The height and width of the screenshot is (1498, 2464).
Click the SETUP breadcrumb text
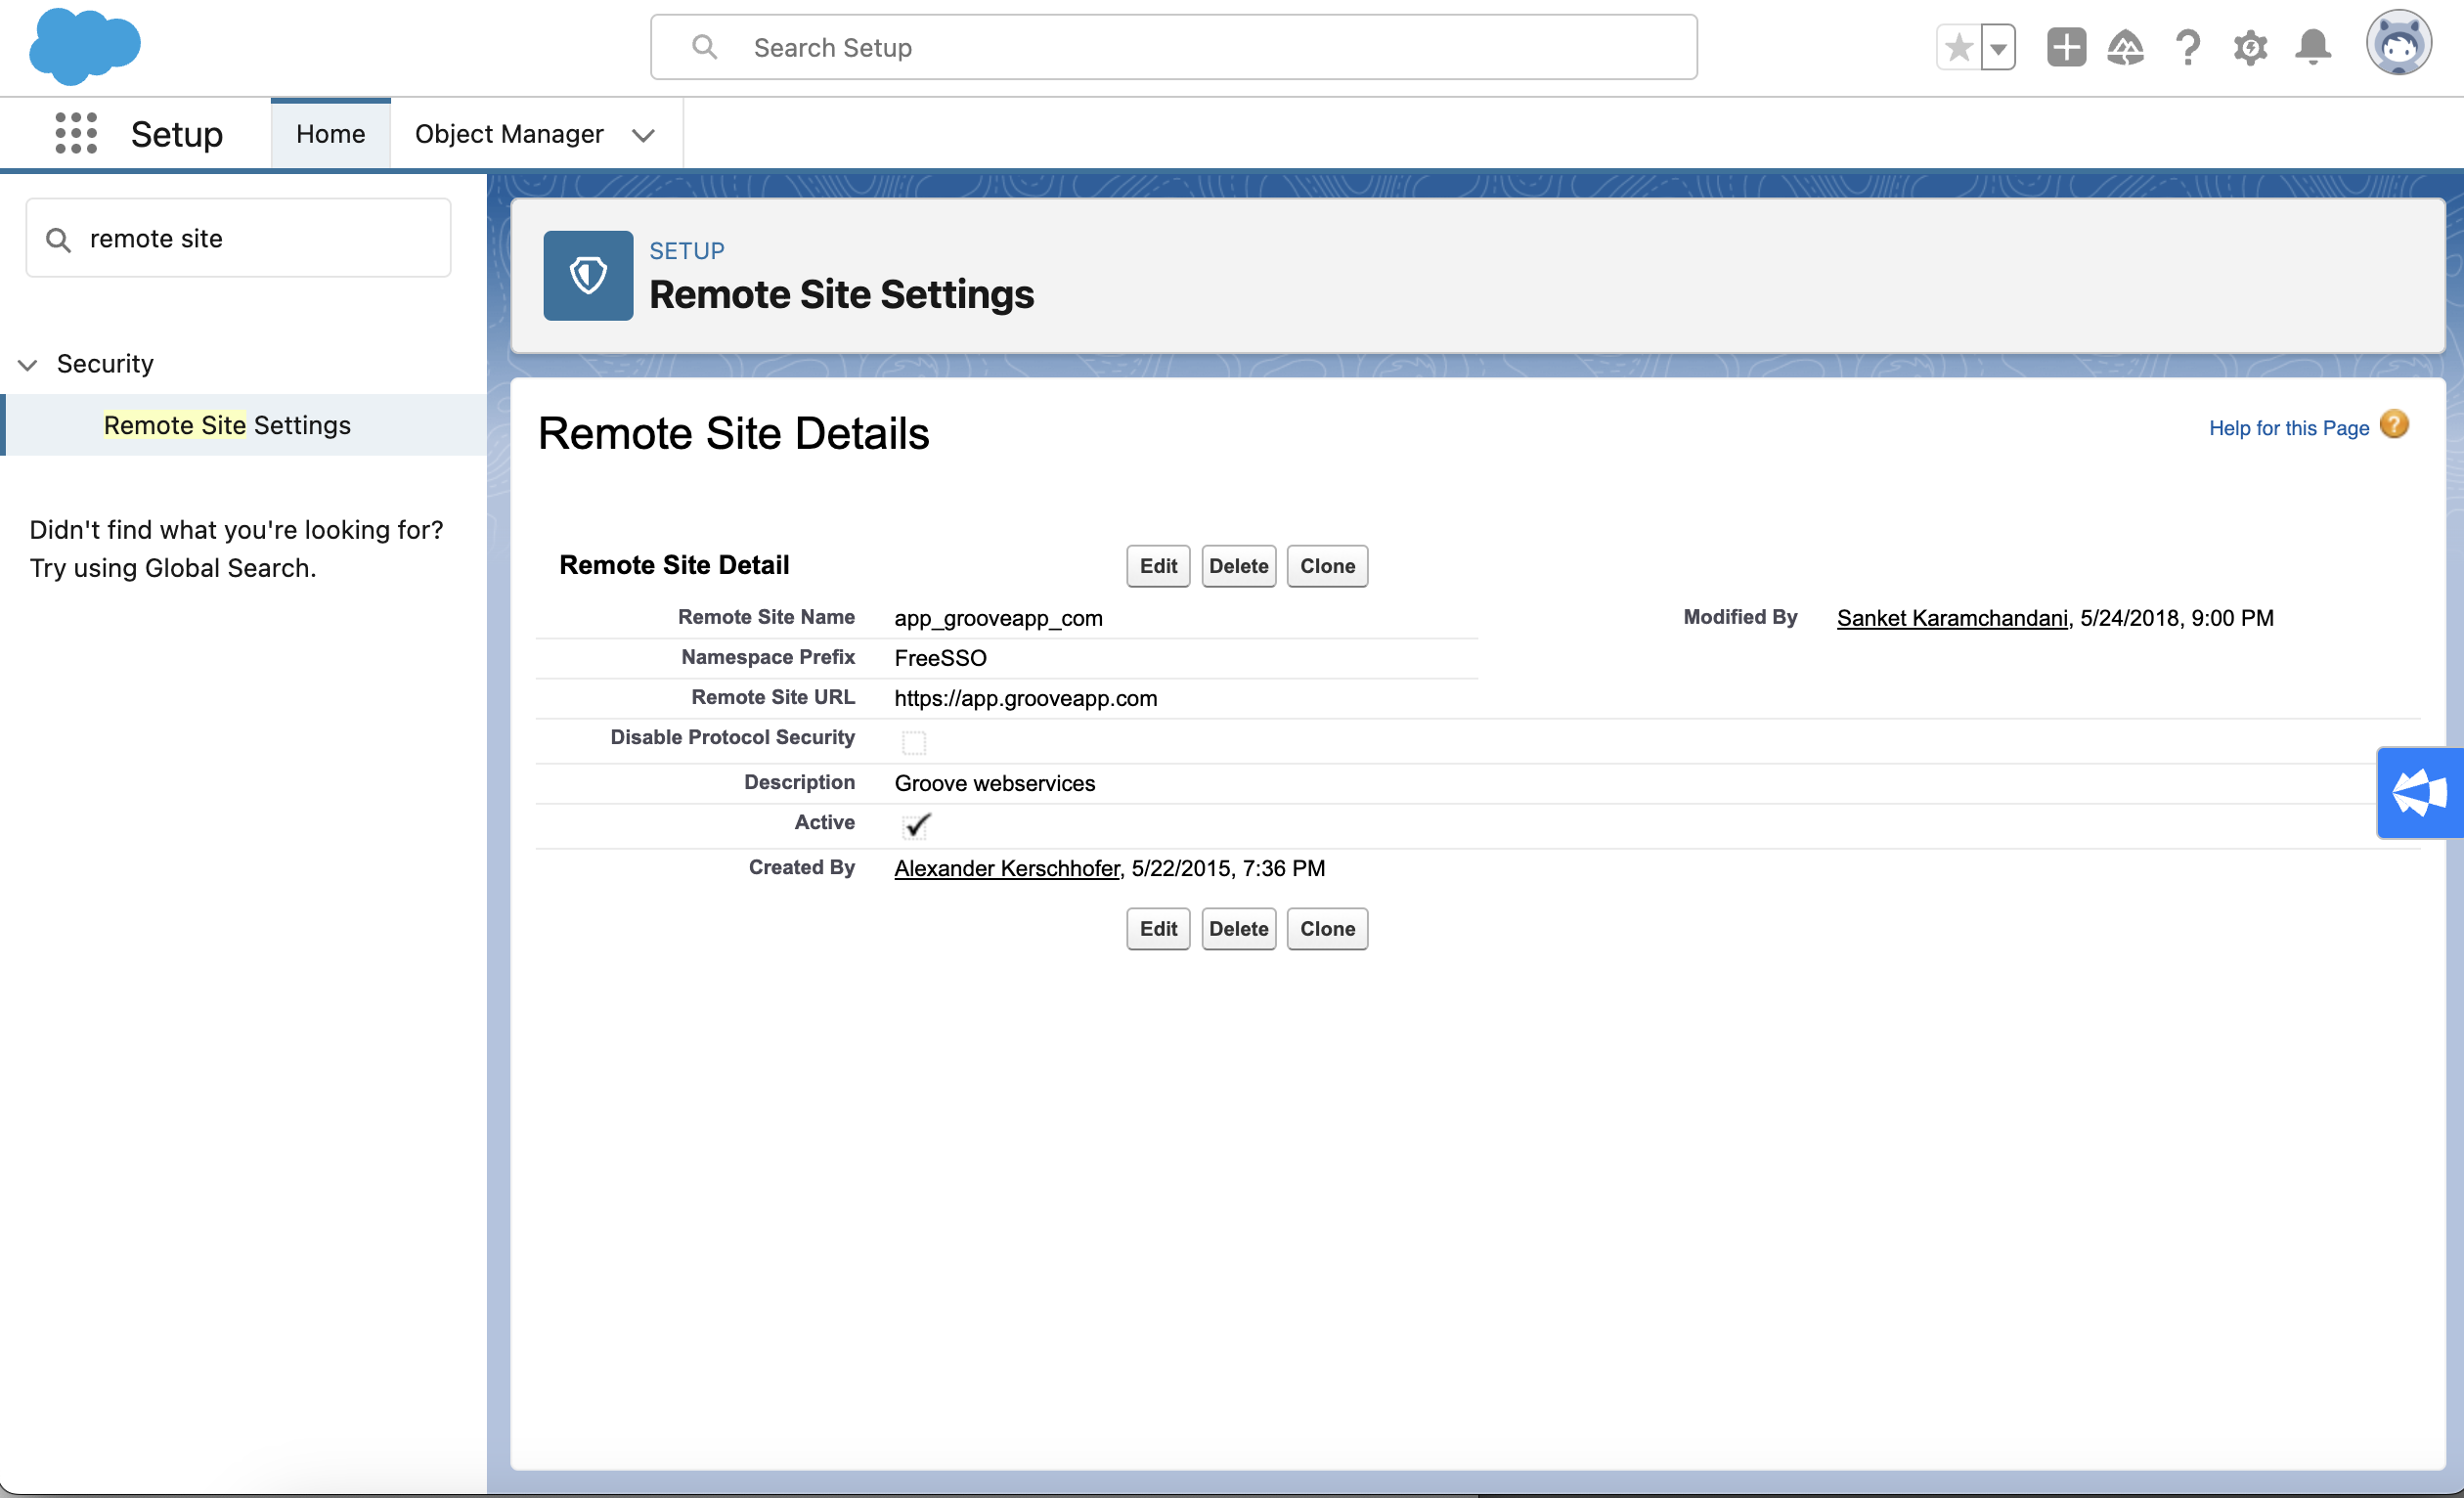(687, 251)
